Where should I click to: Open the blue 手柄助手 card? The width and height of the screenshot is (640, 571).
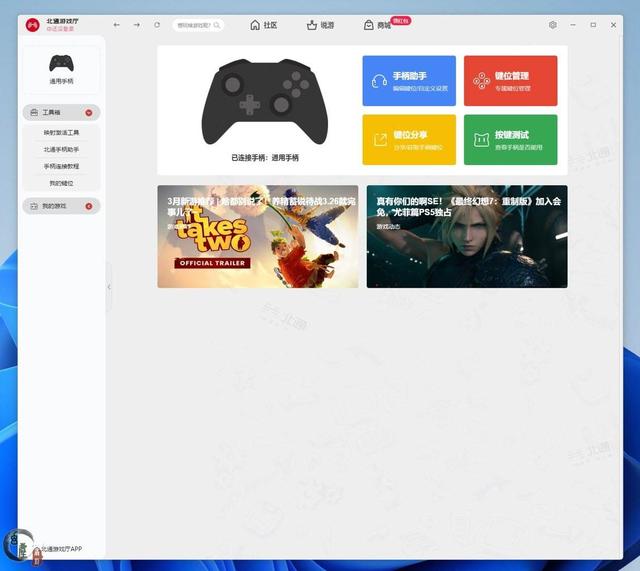(x=409, y=81)
